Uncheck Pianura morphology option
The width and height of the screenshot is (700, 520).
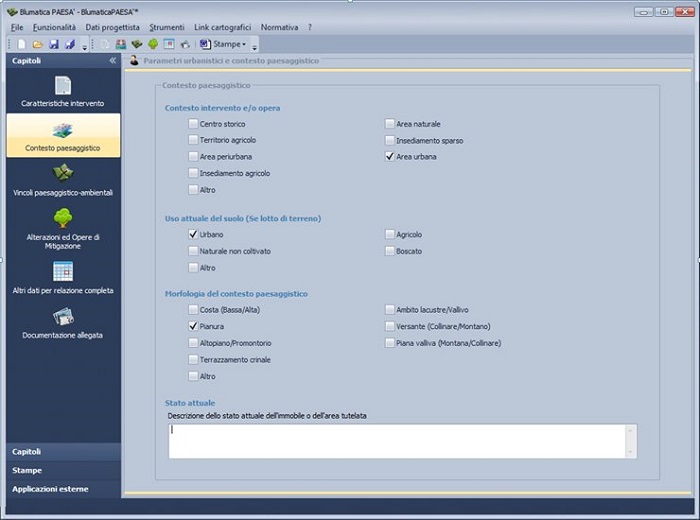[x=193, y=326]
